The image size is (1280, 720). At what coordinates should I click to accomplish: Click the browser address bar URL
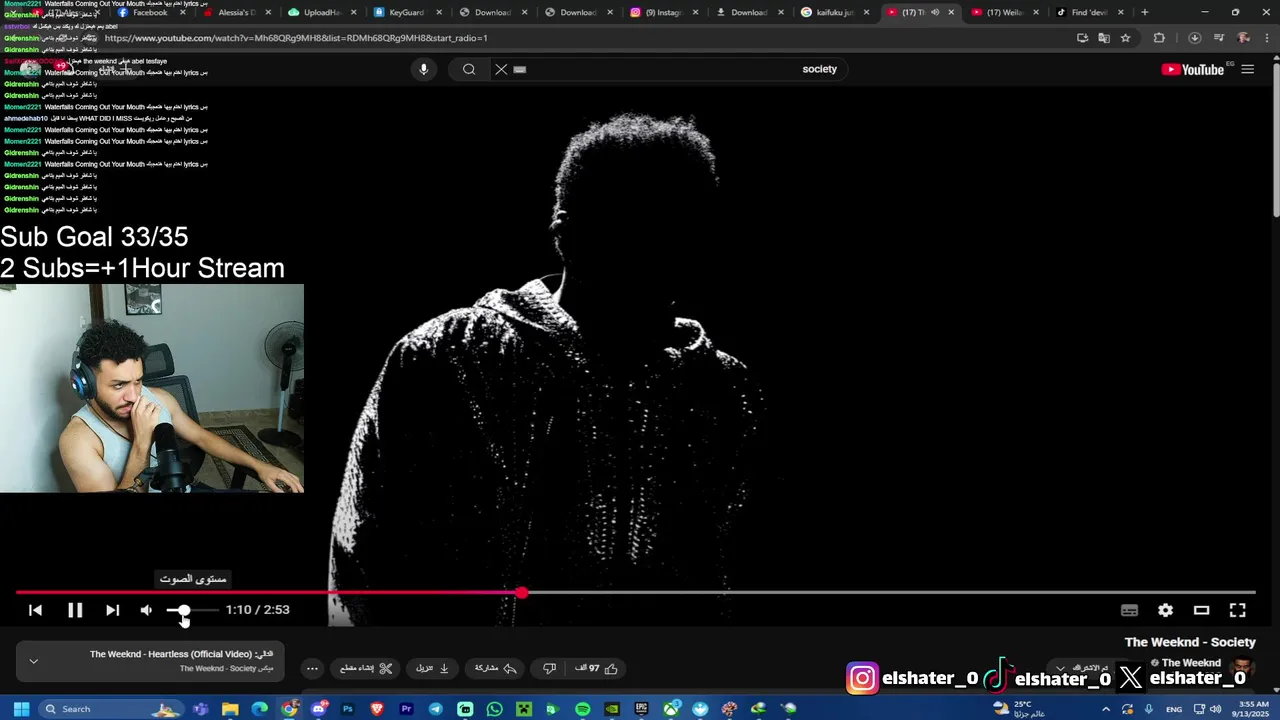coord(296,38)
